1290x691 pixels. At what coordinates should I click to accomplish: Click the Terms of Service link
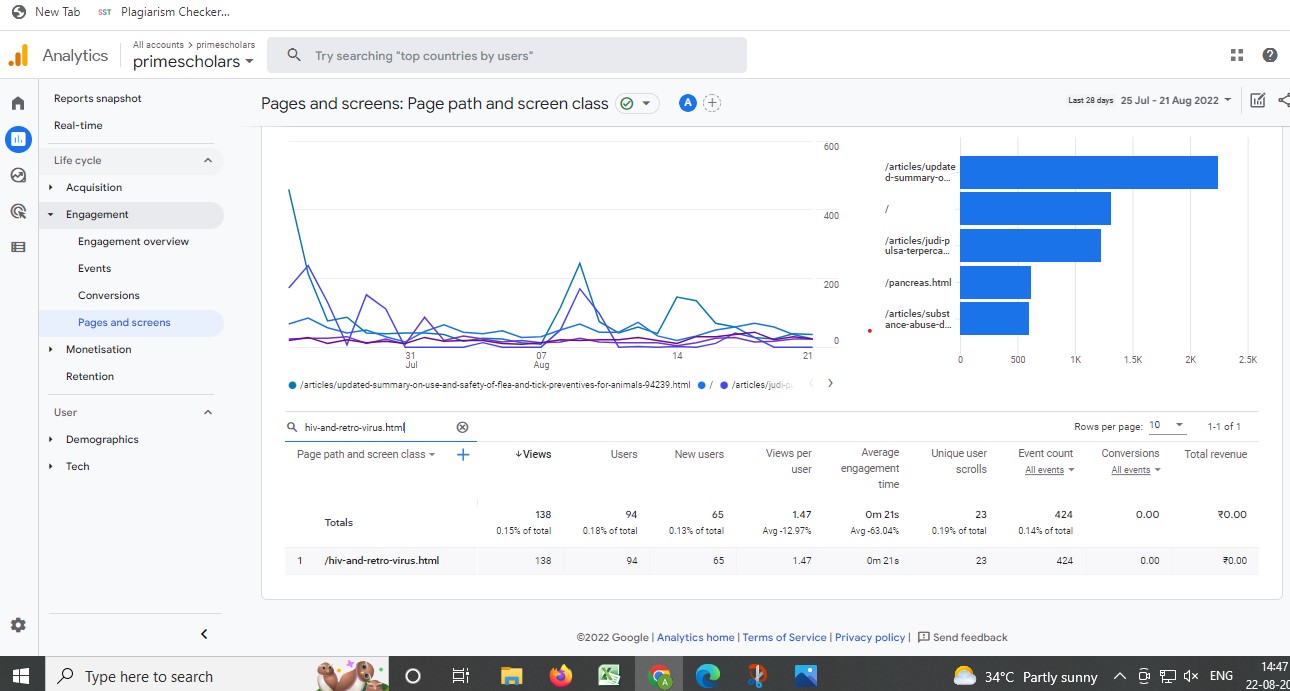(784, 637)
